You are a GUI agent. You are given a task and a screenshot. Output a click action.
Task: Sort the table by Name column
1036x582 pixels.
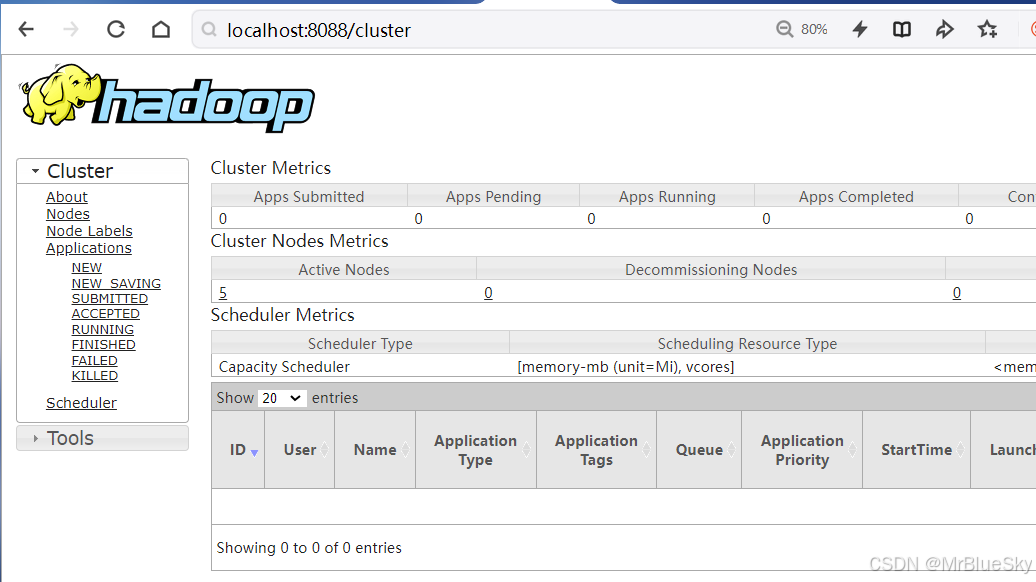coord(375,450)
